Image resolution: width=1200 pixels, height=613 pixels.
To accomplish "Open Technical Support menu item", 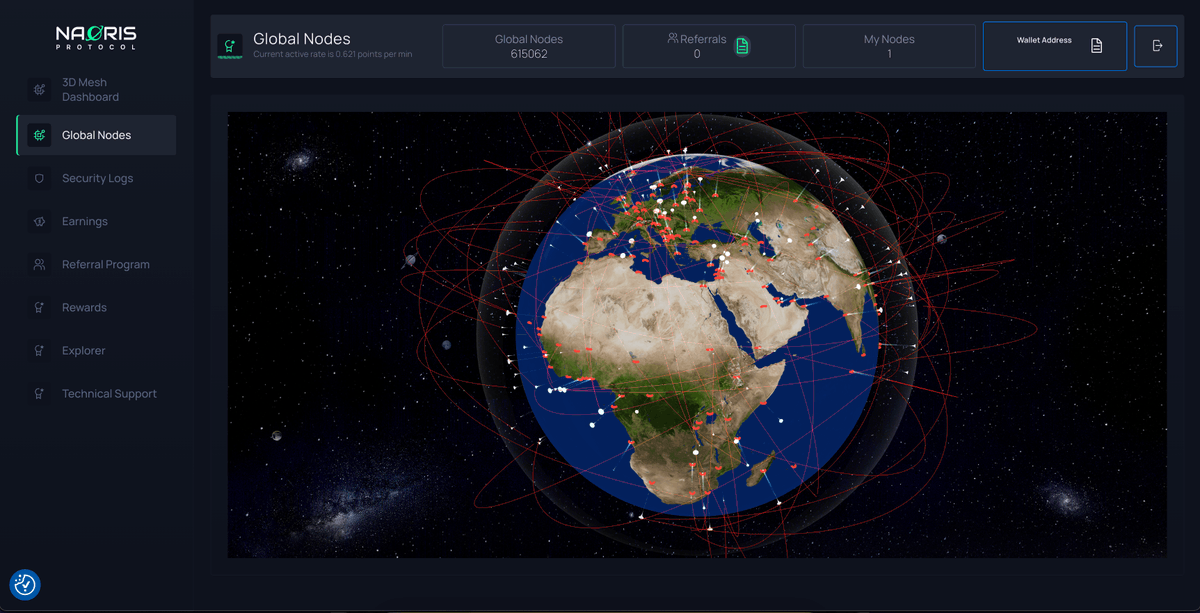I will tap(96, 393).
